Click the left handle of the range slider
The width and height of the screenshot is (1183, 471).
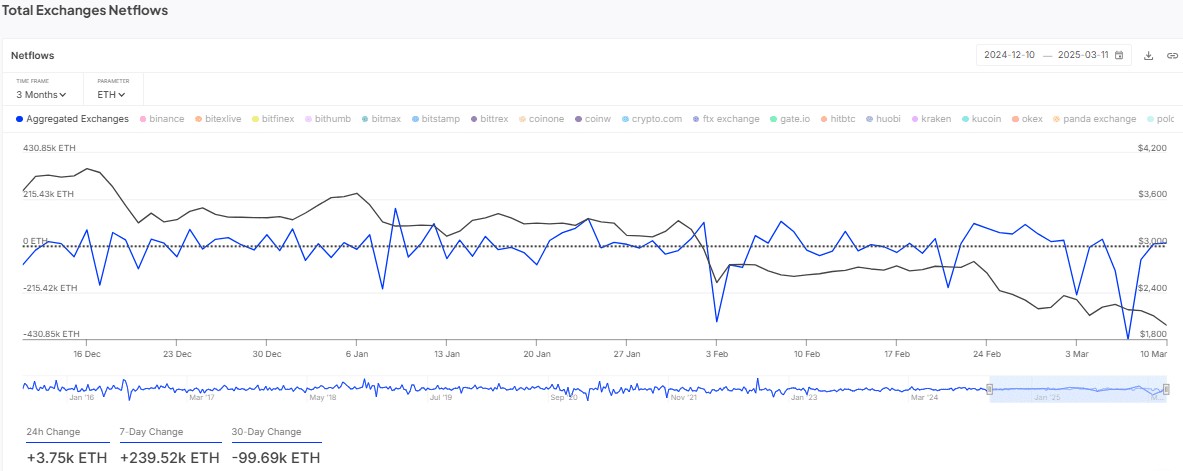click(x=990, y=388)
